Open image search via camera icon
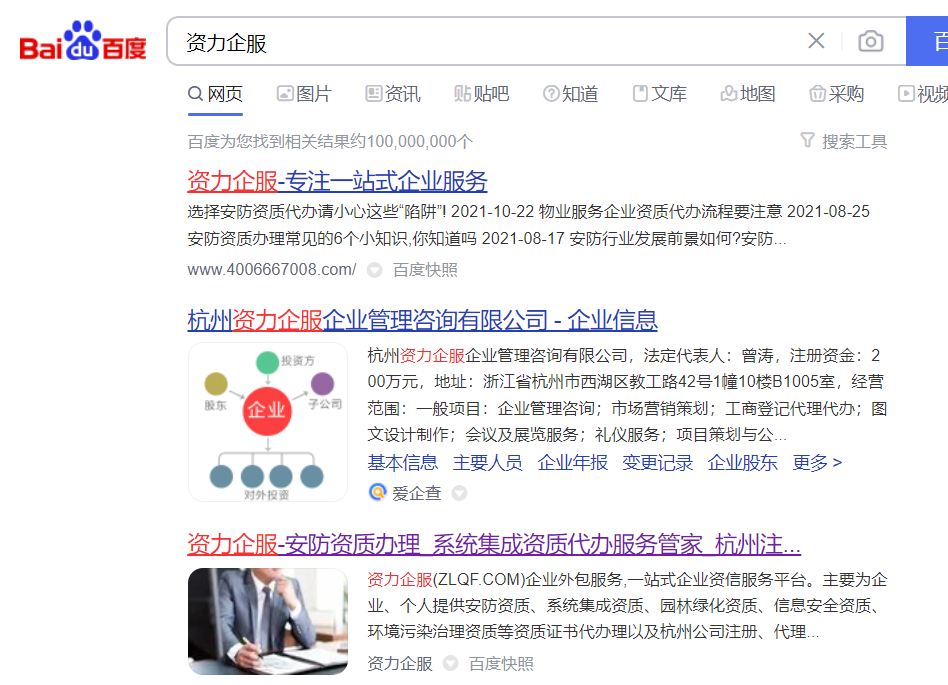Screen dimensions: 948x685 pos(871,41)
